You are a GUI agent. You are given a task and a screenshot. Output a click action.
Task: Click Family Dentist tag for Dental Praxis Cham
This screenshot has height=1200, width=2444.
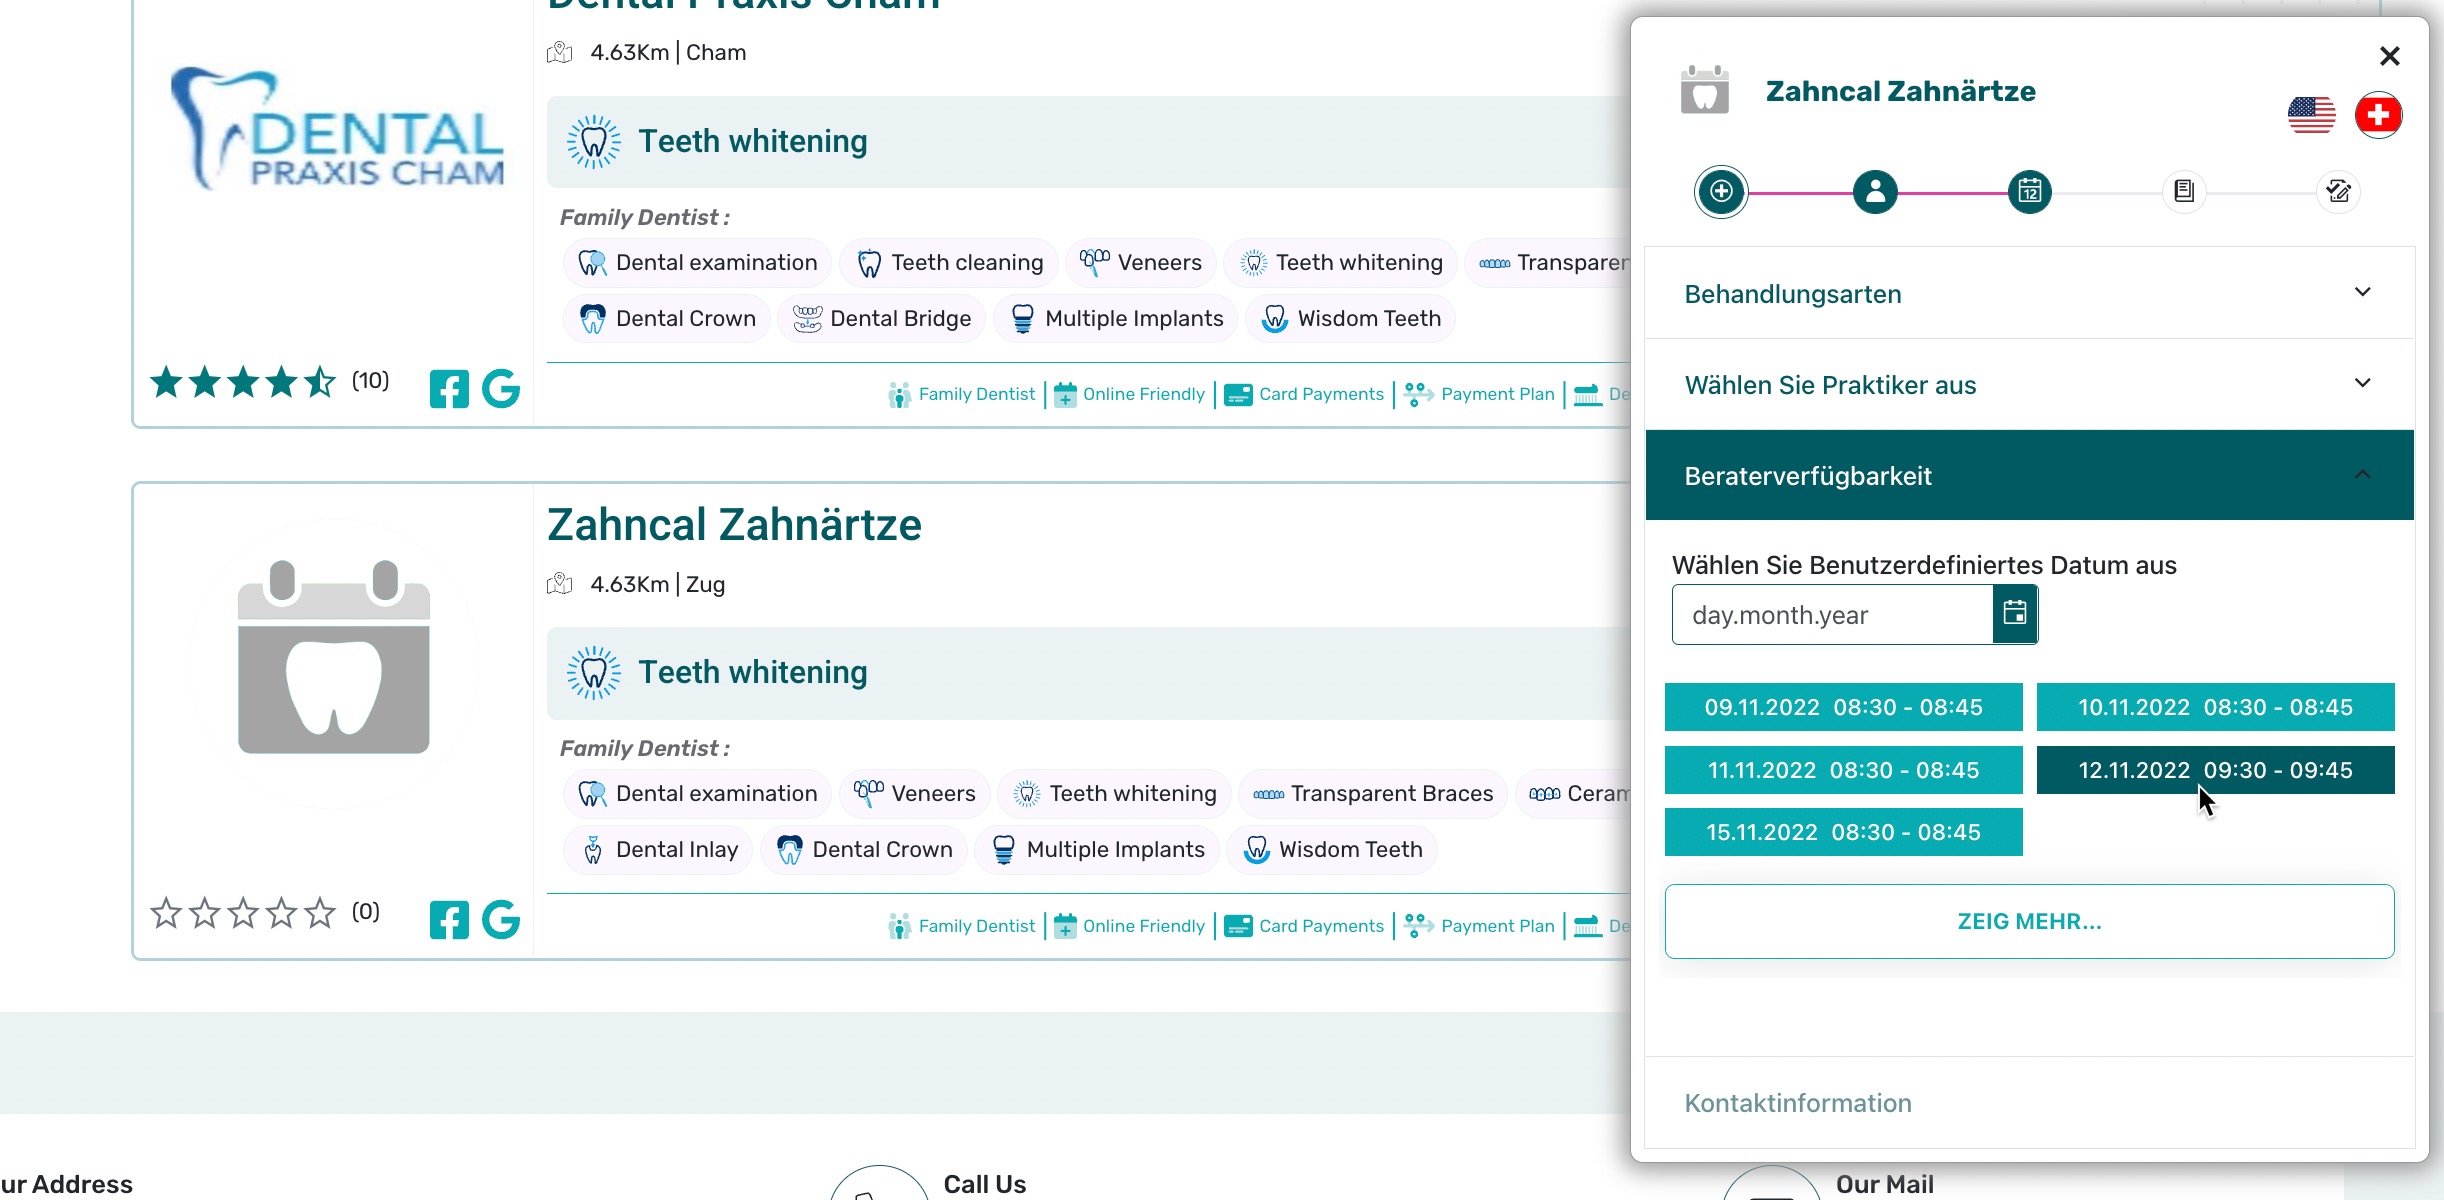coord(962,394)
